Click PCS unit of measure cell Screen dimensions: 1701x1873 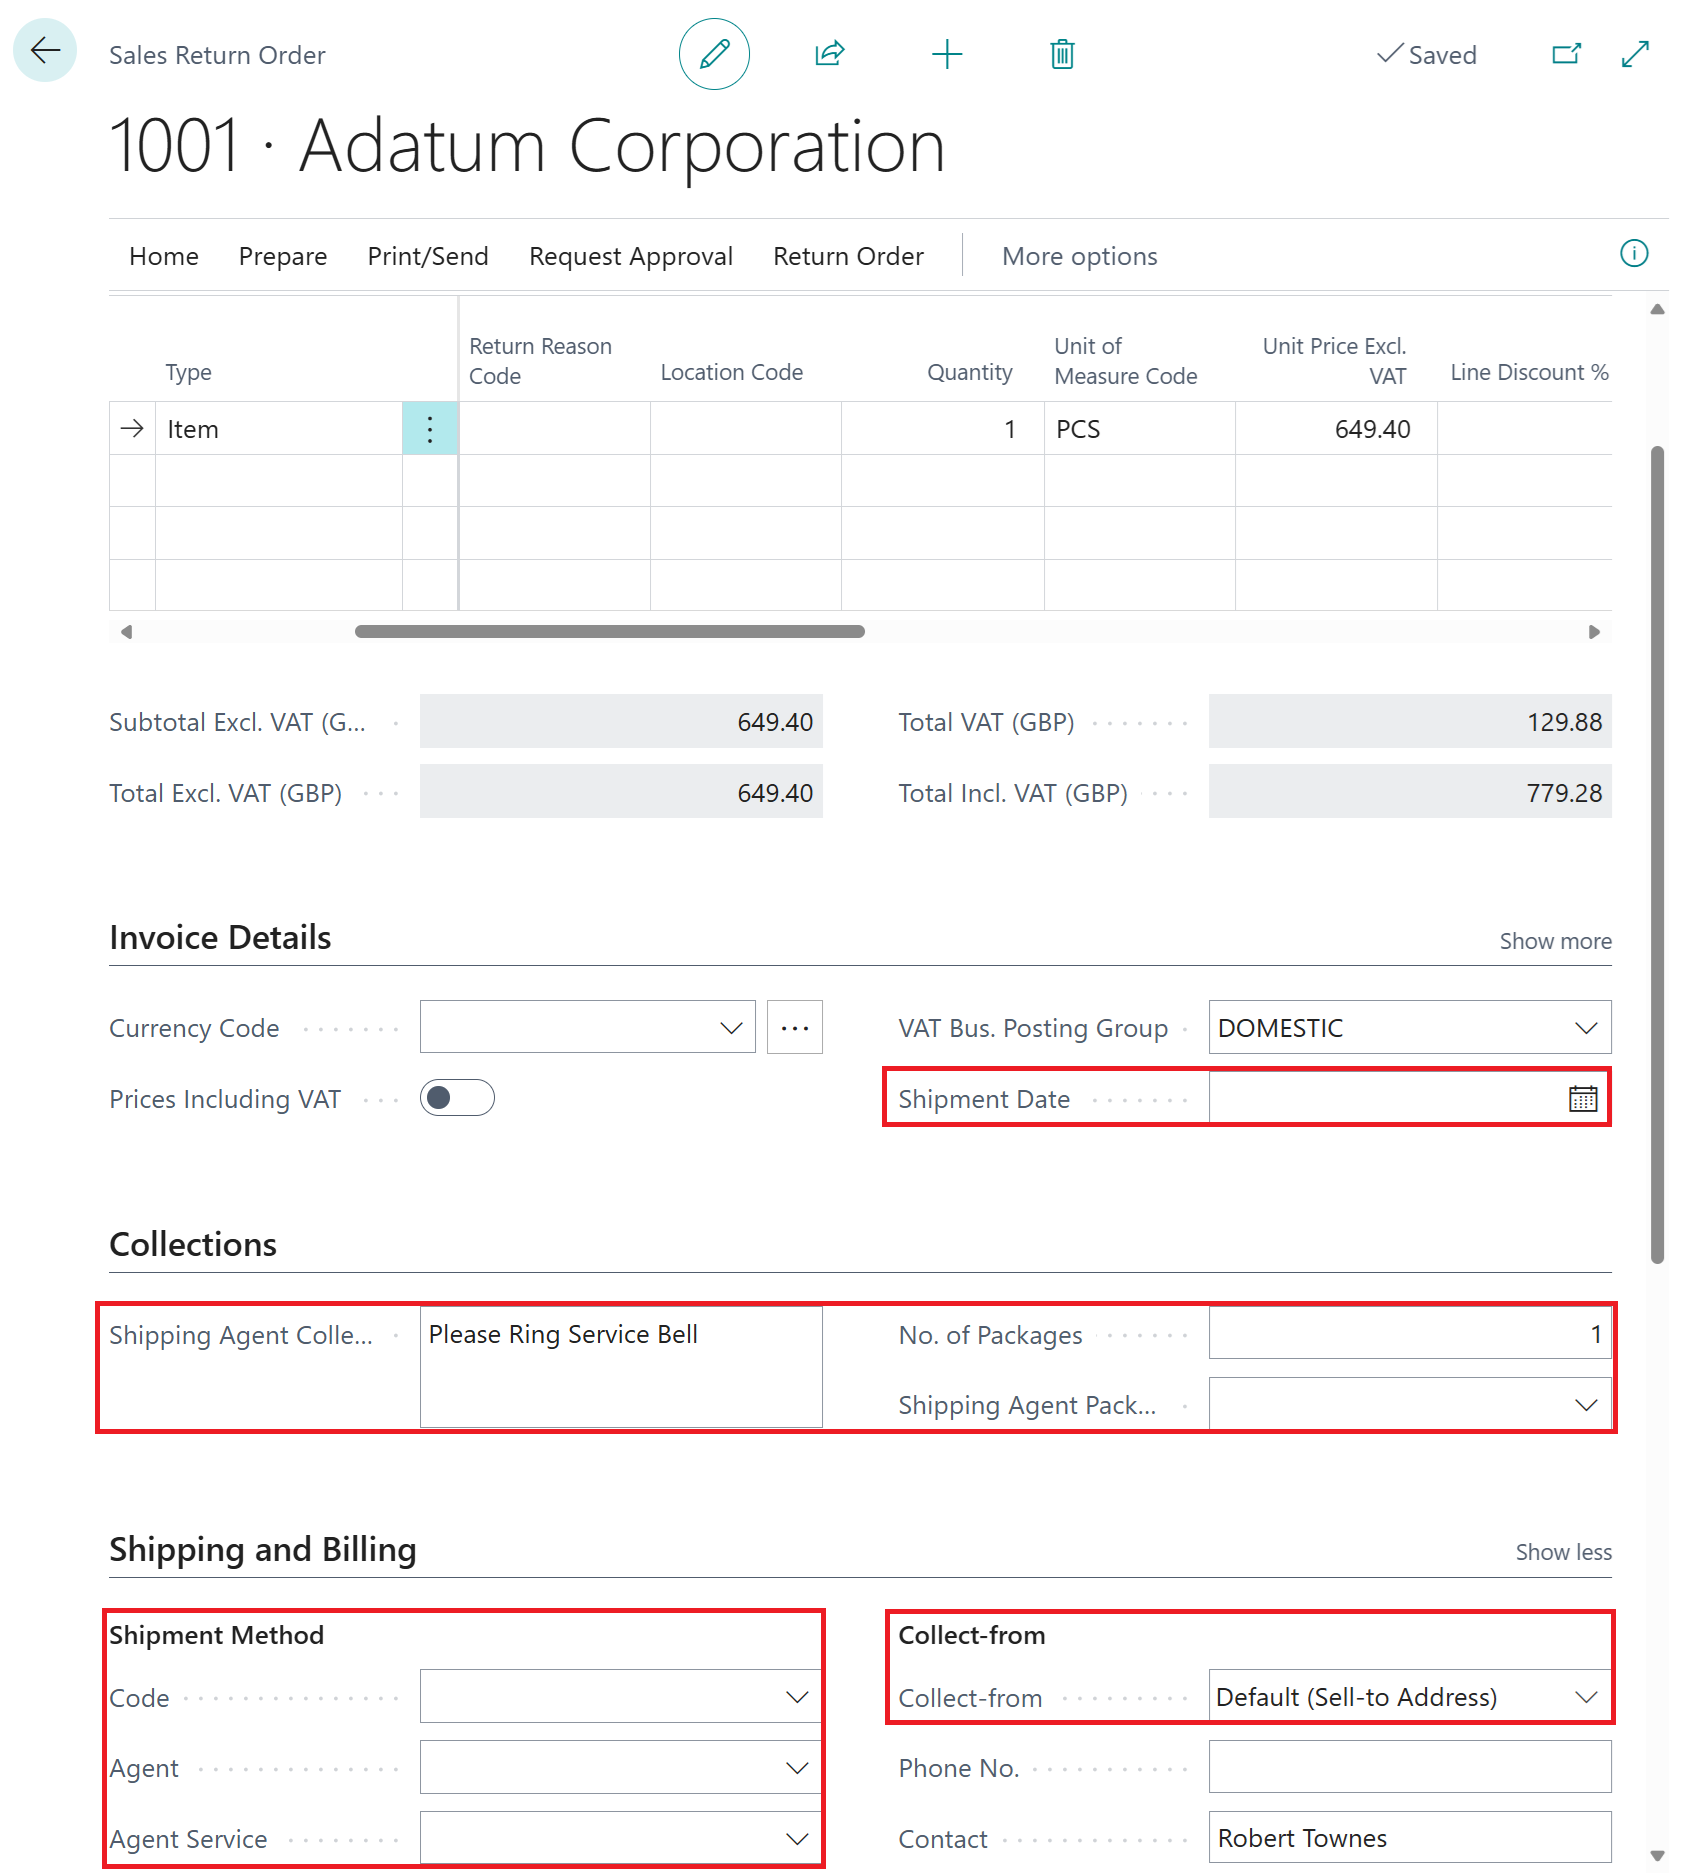[x=1140, y=429]
